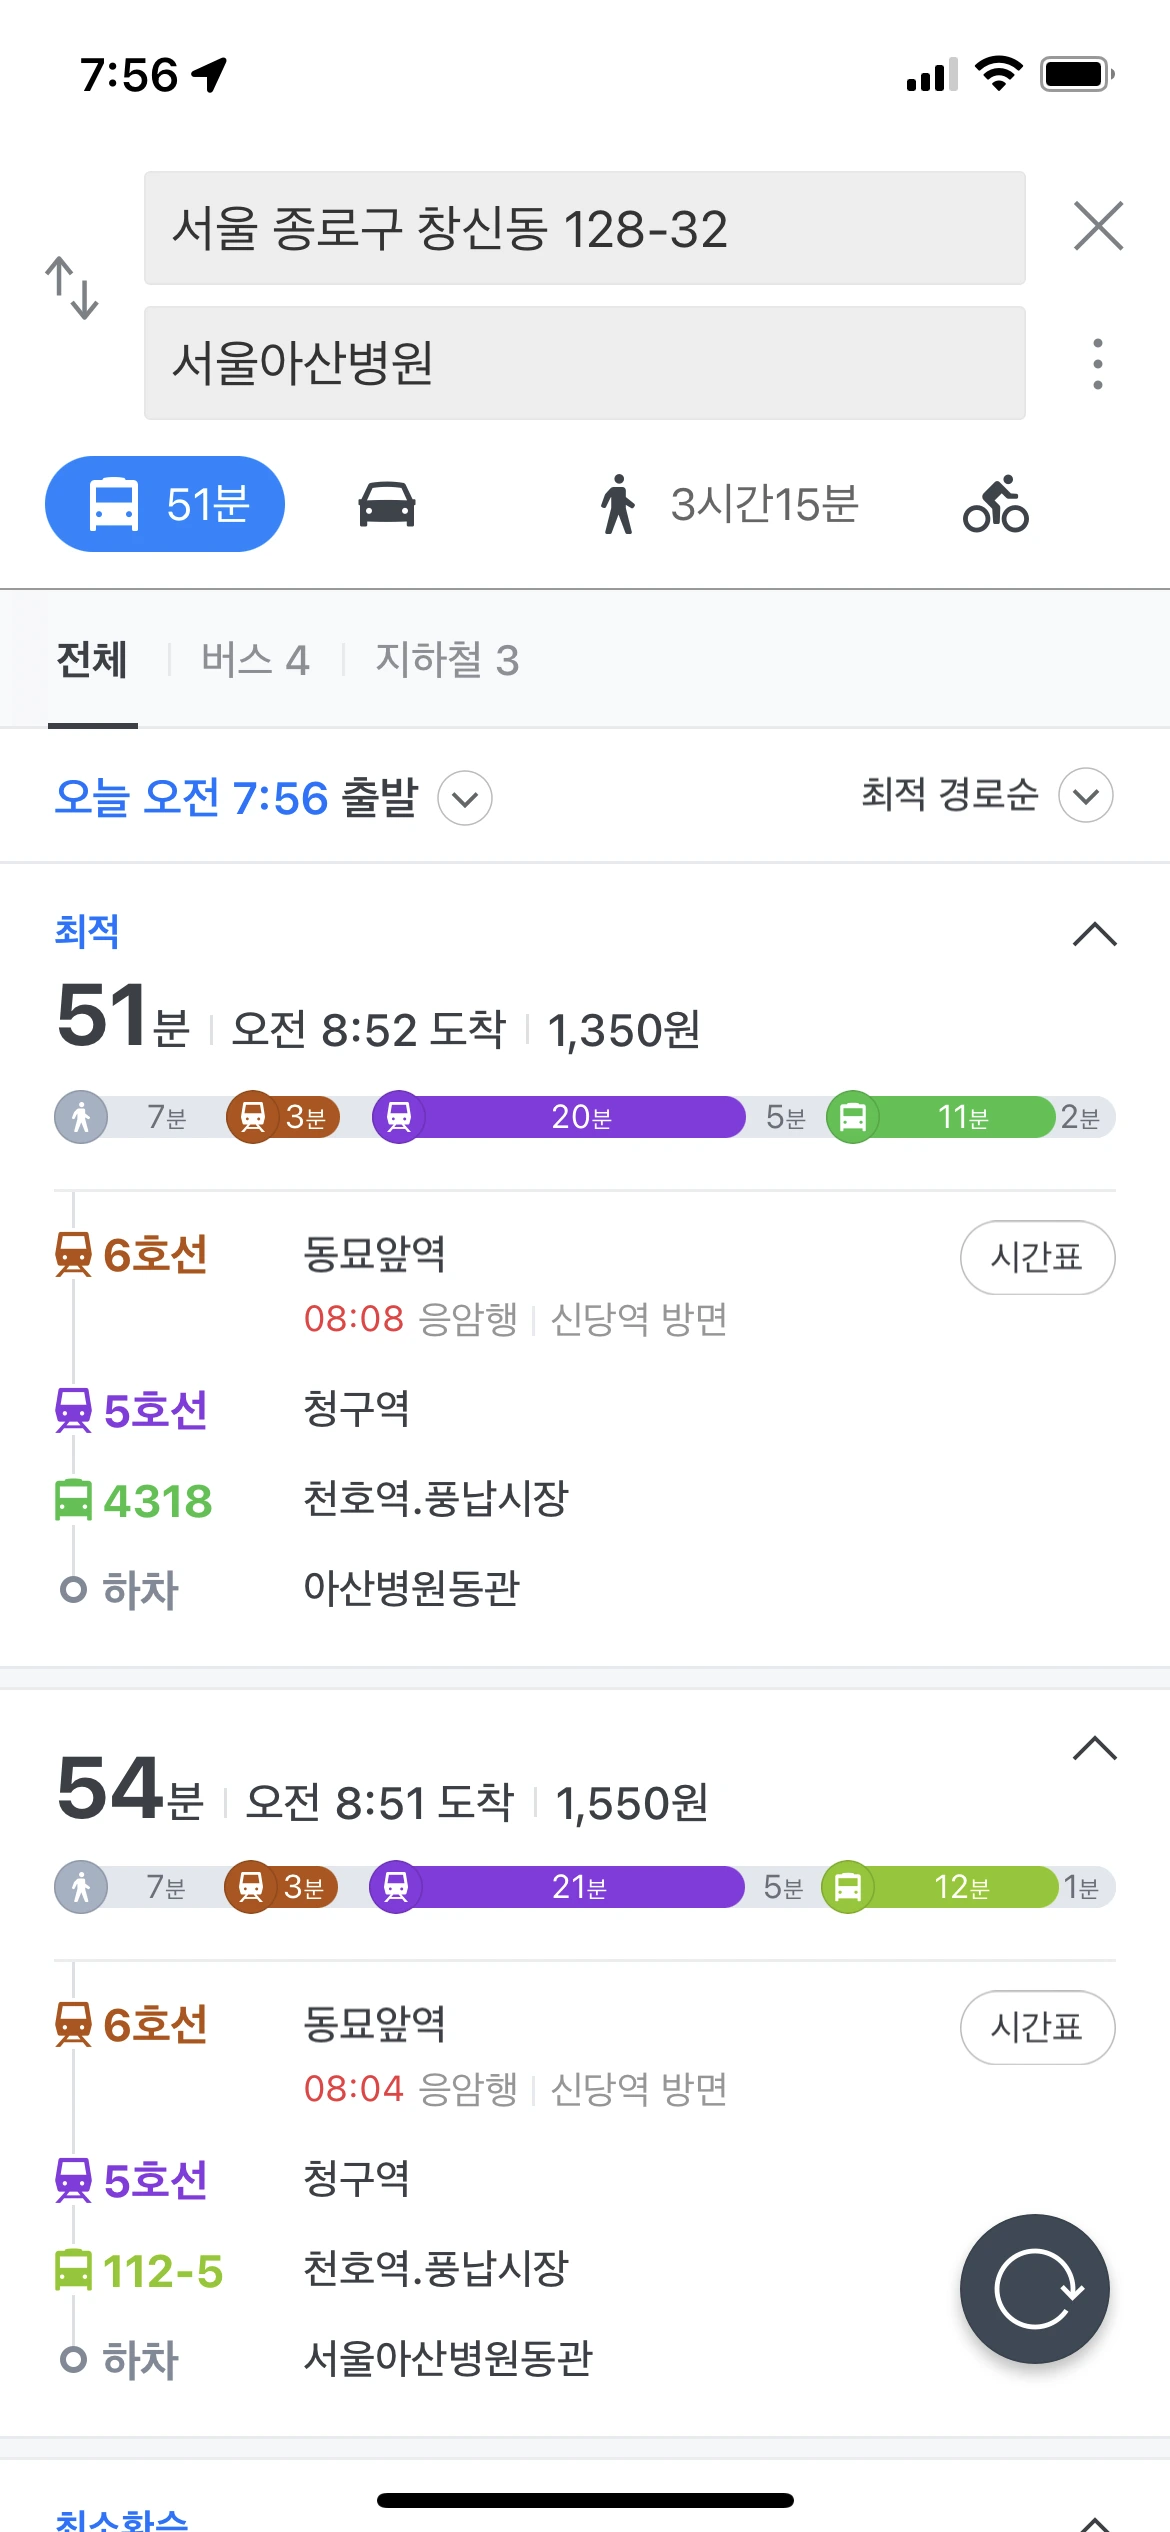Open the departure time dropdown 오전 7:56 출발
Image resolution: width=1170 pixels, height=2532 pixels.
272,798
